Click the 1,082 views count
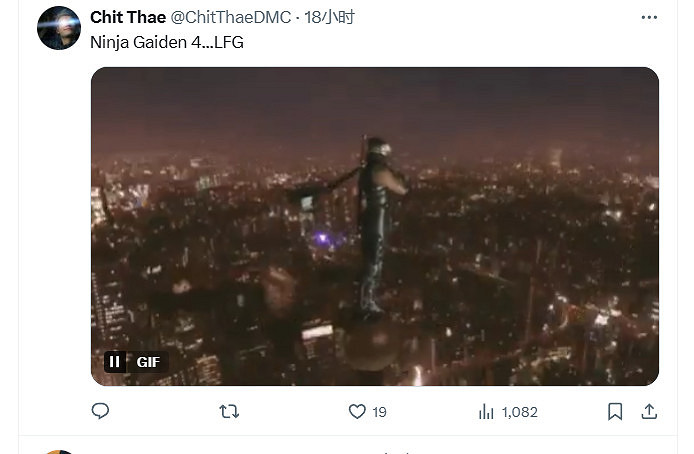Viewport: 694px width, 454px height. point(519,411)
